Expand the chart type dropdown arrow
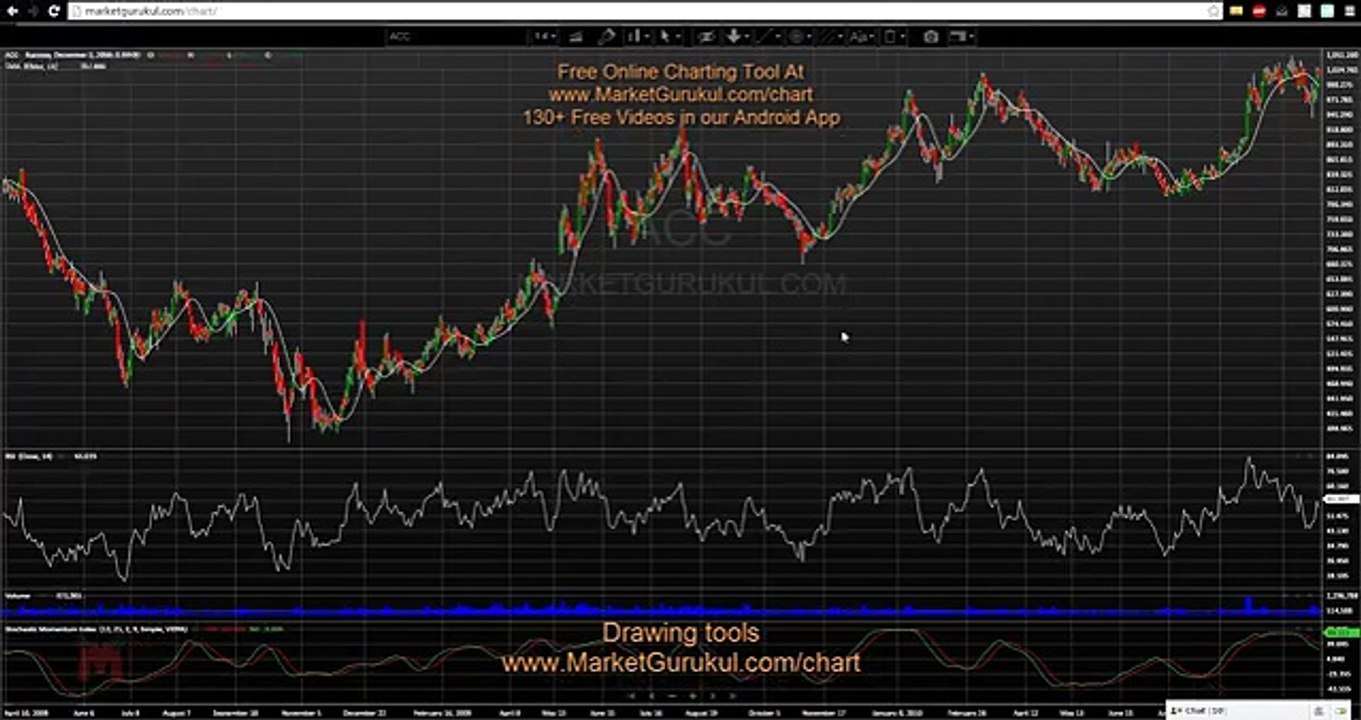Image resolution: width=1361 pixels, height=720 pixels. pyautogui.click(x=648, y=37)
